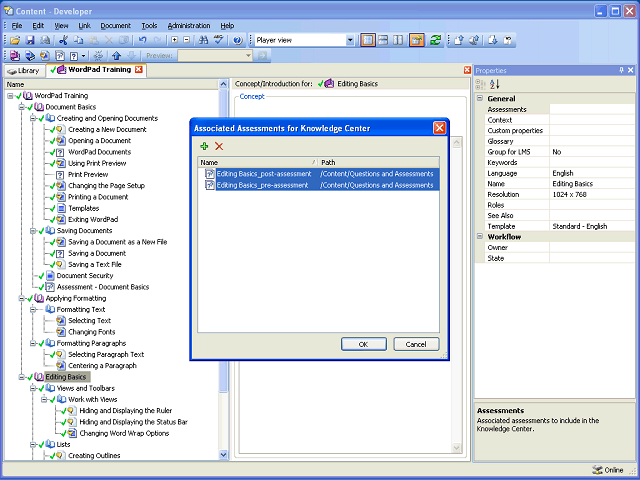Click the alphabetical sort icon in Properties
Viewport: 640px width, 480px height.
[495, 84]
